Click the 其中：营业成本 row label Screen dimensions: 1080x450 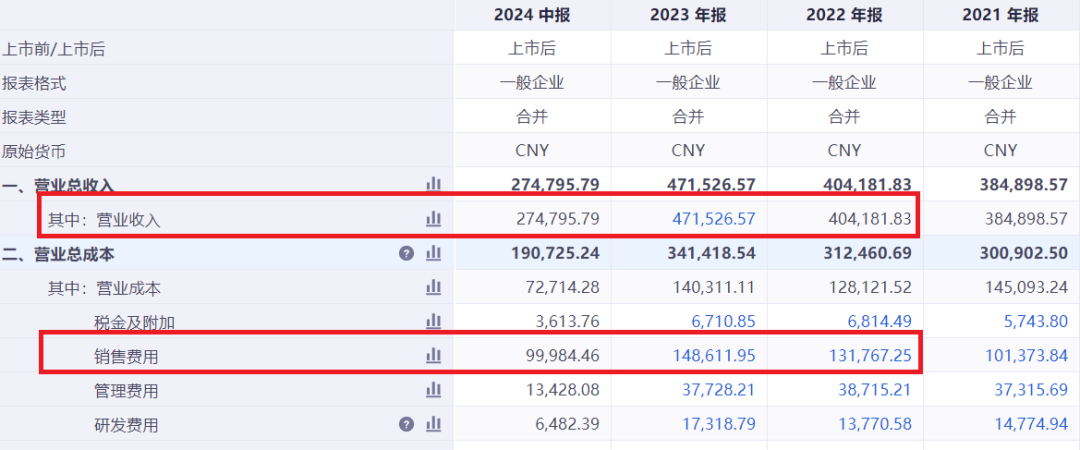tap(104, 288)
